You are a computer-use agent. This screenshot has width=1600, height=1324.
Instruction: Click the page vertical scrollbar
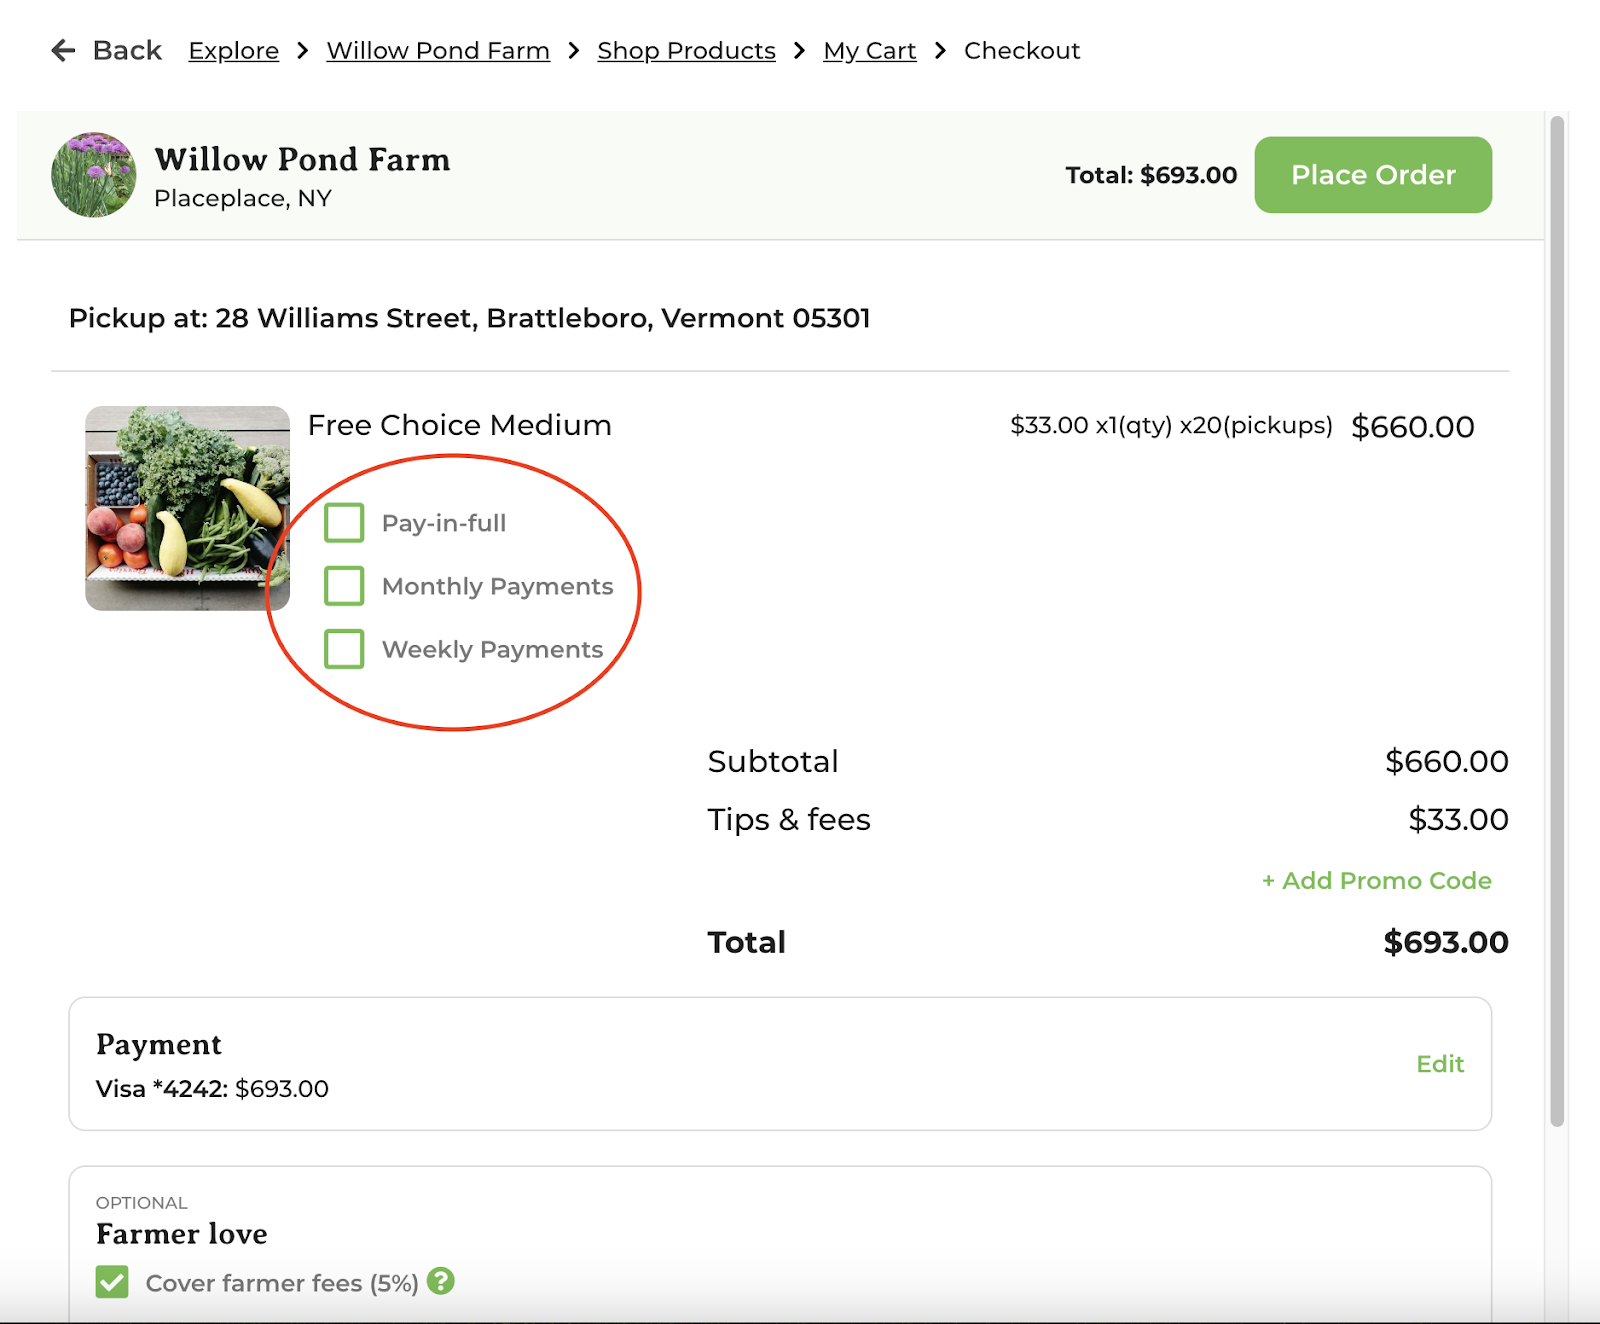1557,620
